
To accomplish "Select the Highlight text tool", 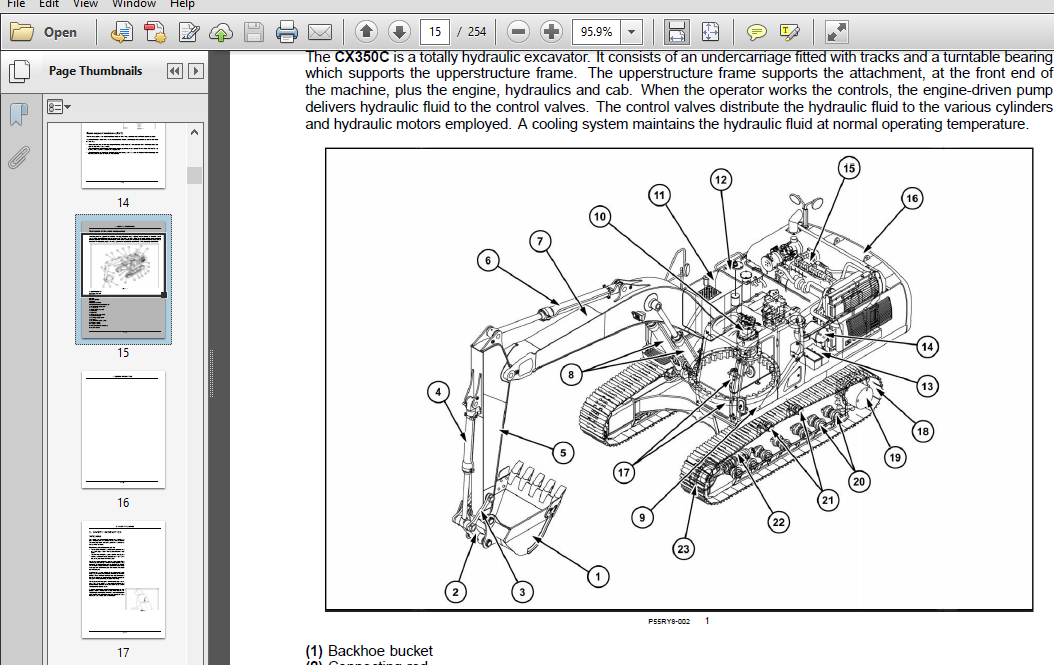I will (789, 32).
